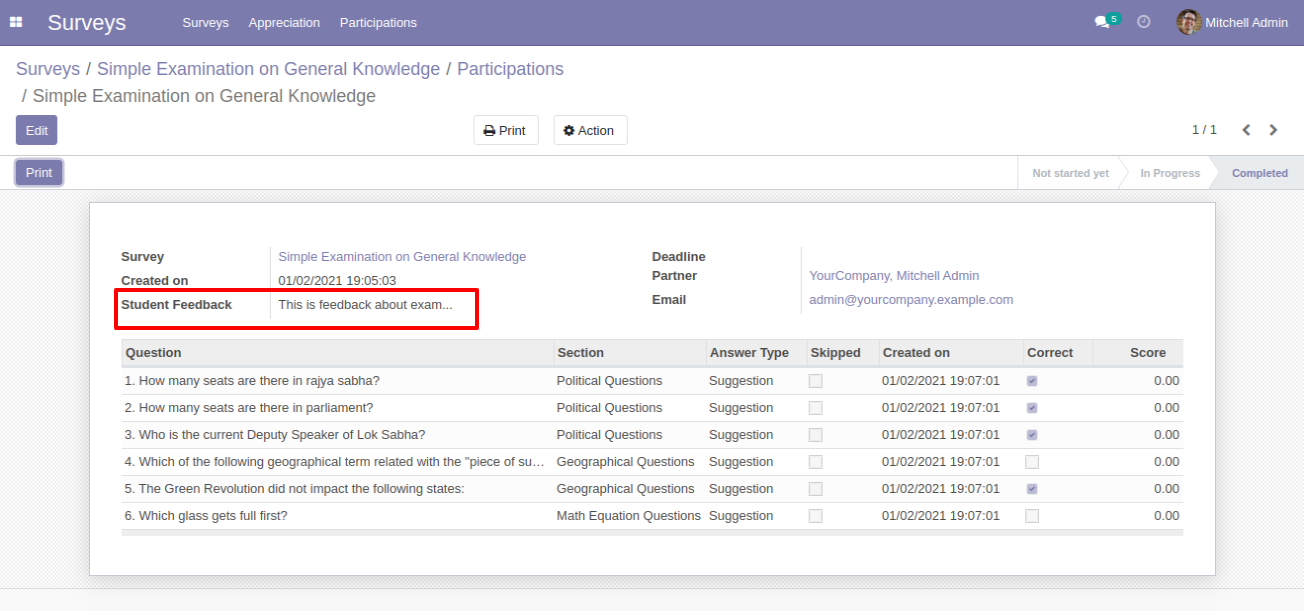Screen dimensions: 1304x611
Task: Toggle Skipped checkbox for Green Revolution question
Action: (816, 489)
